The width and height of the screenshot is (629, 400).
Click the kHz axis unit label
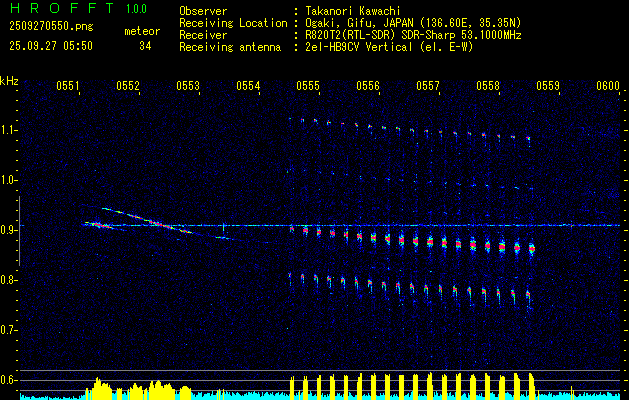[x=9, y=81]
